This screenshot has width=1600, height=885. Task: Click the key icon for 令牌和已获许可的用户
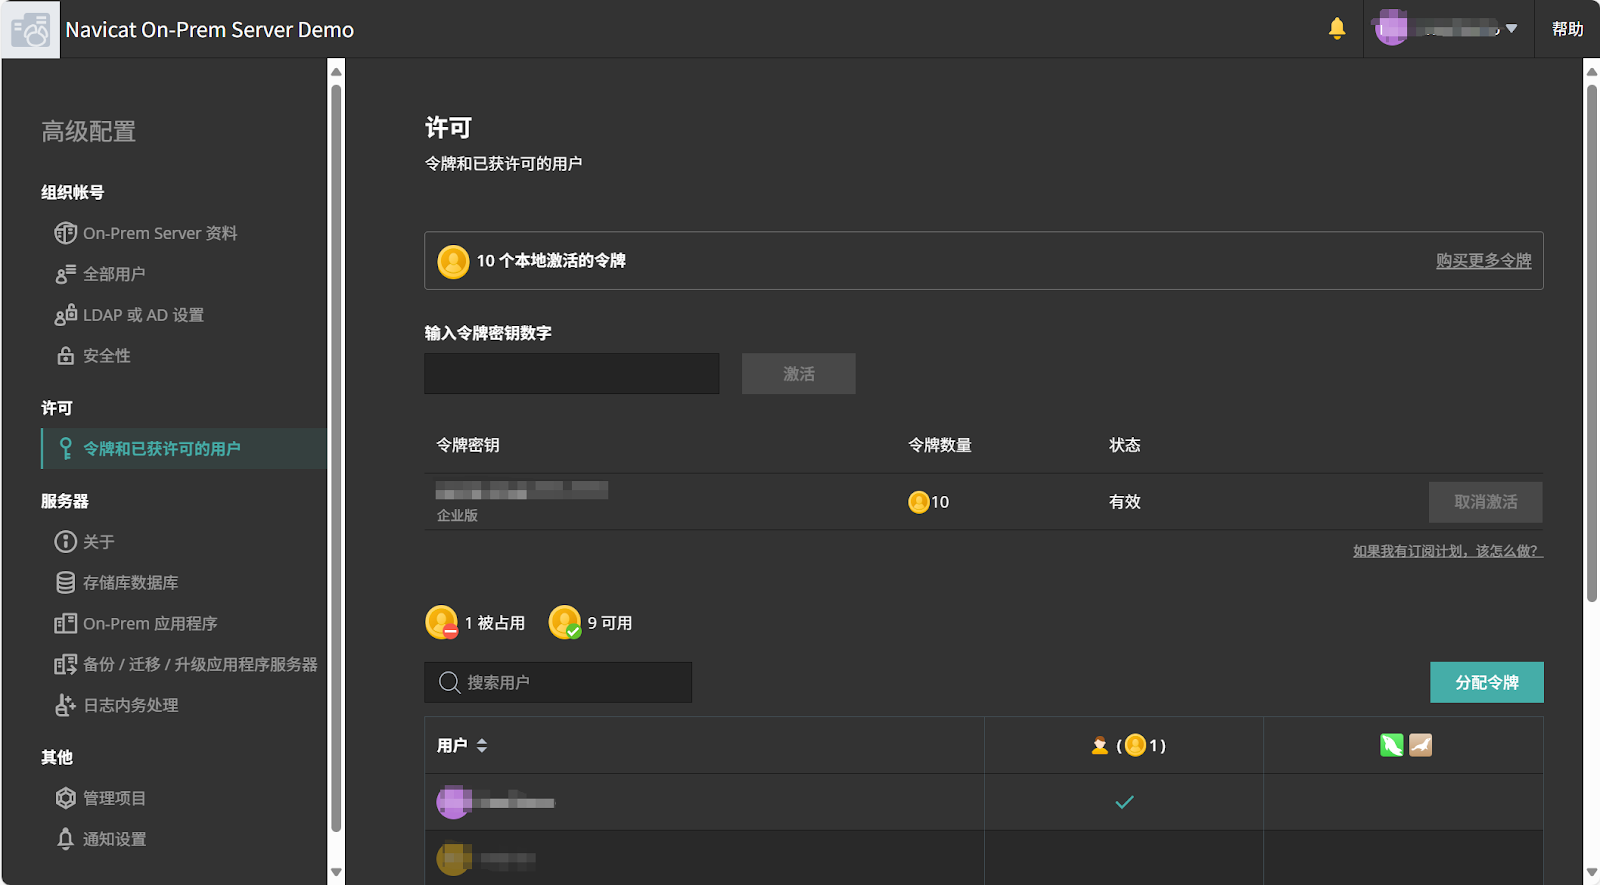pyautogui.click(x=65, y=449)
